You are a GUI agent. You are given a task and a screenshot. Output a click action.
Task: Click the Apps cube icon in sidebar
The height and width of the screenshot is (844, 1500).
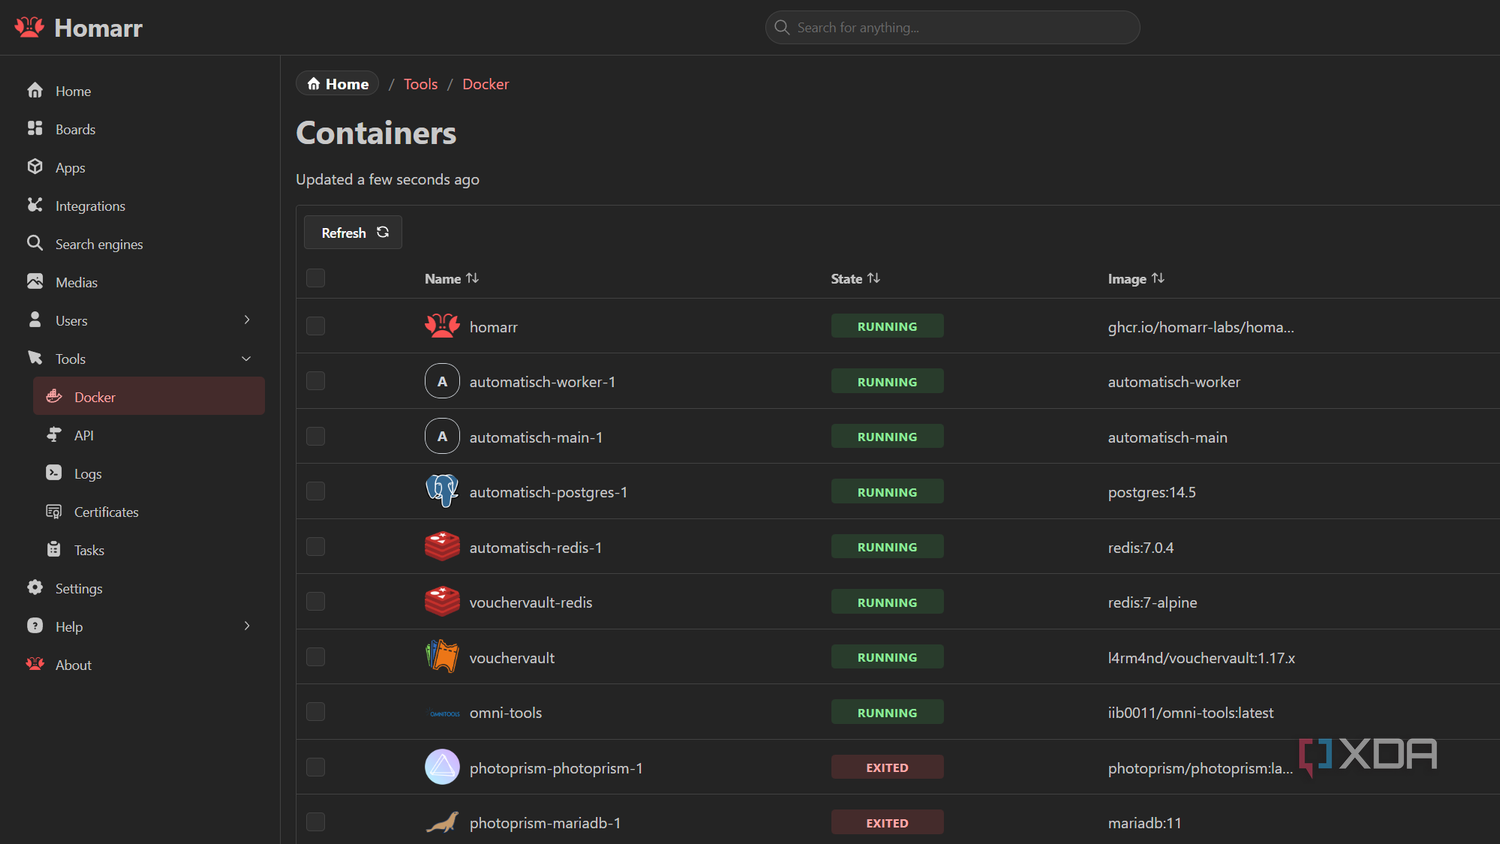35,166
